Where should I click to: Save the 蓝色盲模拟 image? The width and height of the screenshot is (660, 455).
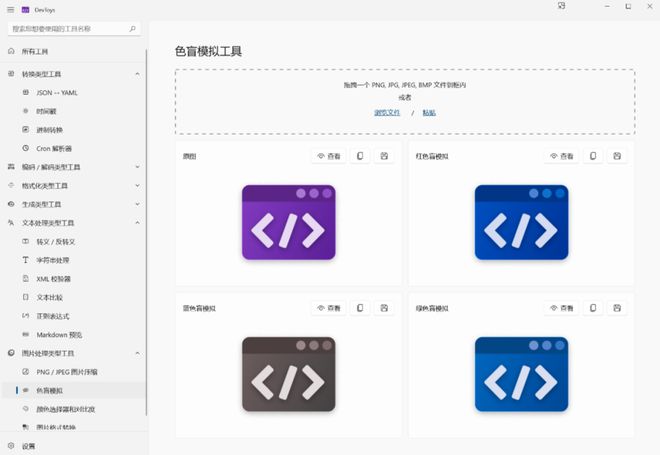click(384, 308)
